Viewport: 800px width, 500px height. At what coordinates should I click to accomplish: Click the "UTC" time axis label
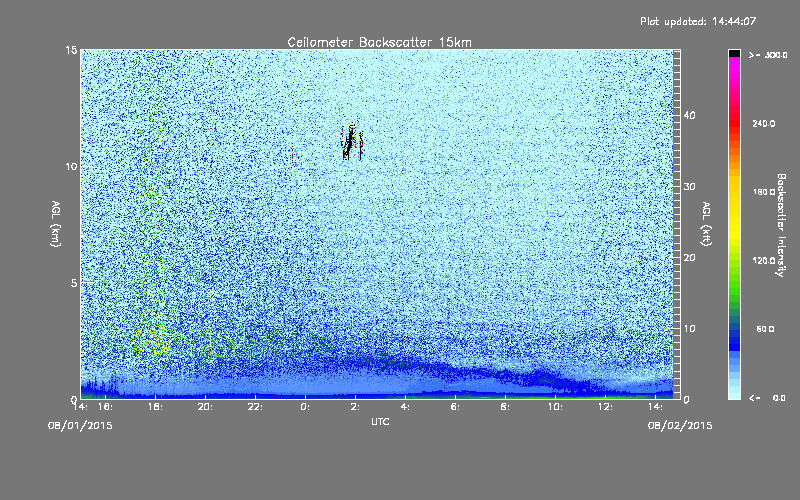pos(380,422)
